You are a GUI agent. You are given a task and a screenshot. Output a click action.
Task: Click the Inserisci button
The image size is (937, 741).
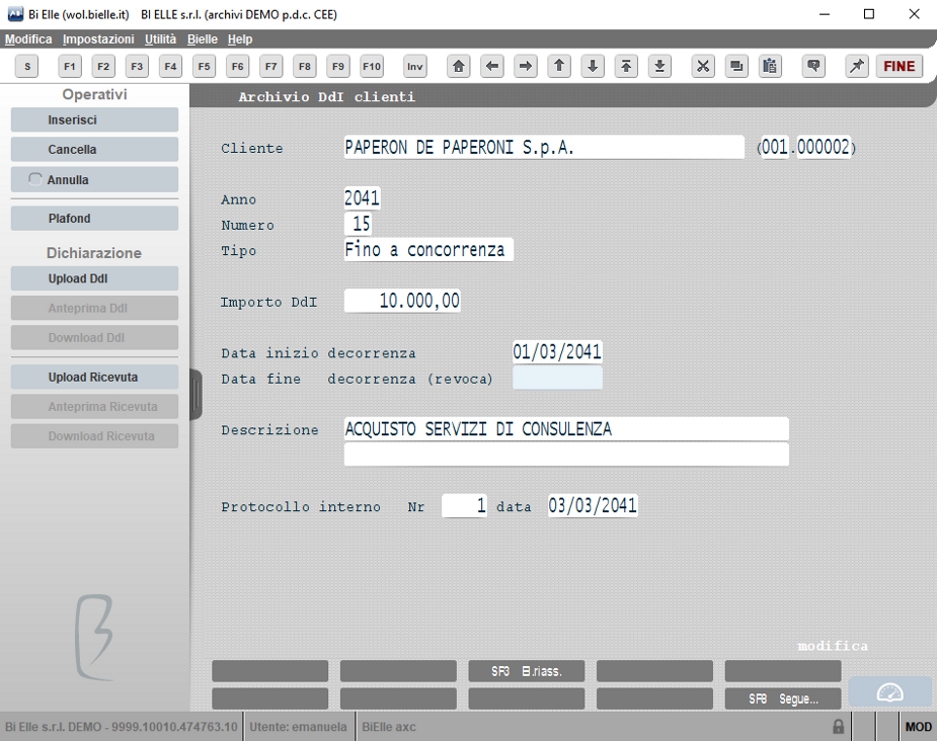(94, 120)
